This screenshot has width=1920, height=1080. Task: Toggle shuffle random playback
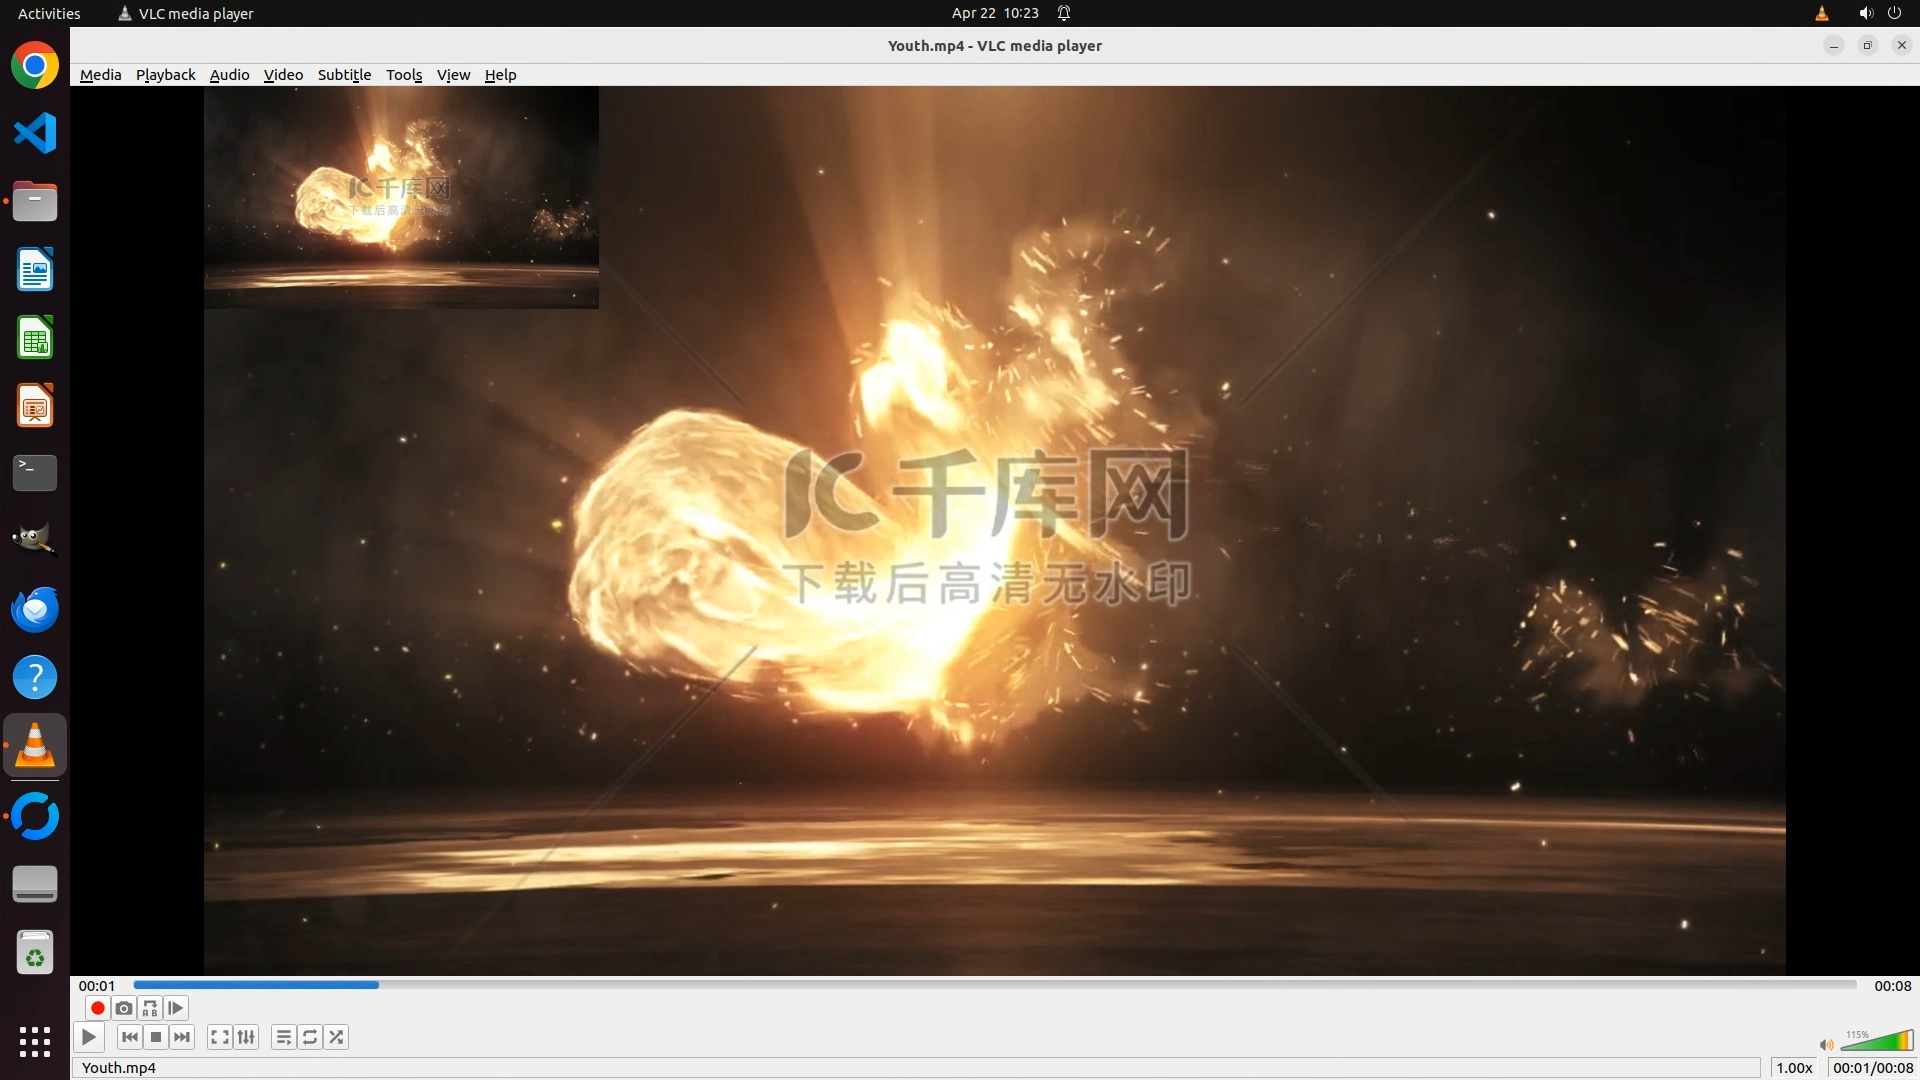click(x=337, y=1037)
